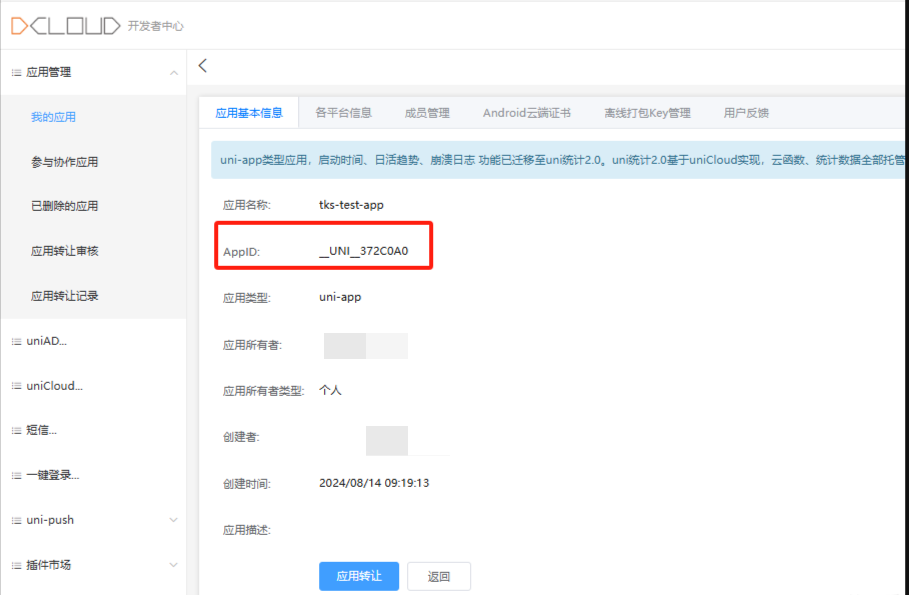Select 应用转让记录 in the sidebar
Viewport: 909px width, 595px height.
64,296
